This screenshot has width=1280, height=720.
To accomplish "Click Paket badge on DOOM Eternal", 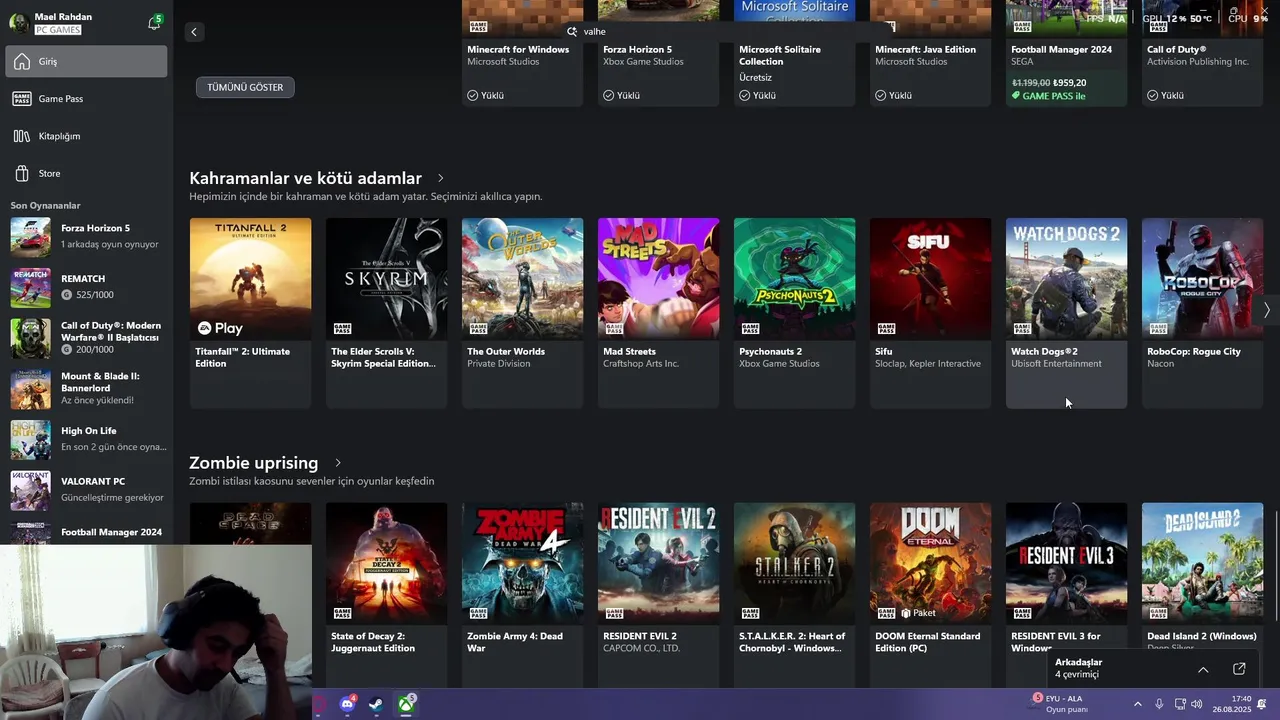I will coord(919,613).
